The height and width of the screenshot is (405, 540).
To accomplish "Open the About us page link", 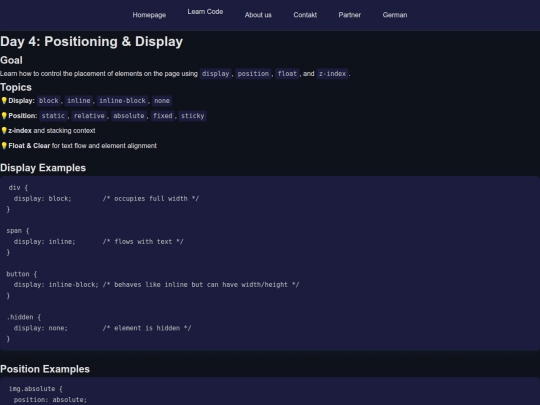I will [258, 15].
